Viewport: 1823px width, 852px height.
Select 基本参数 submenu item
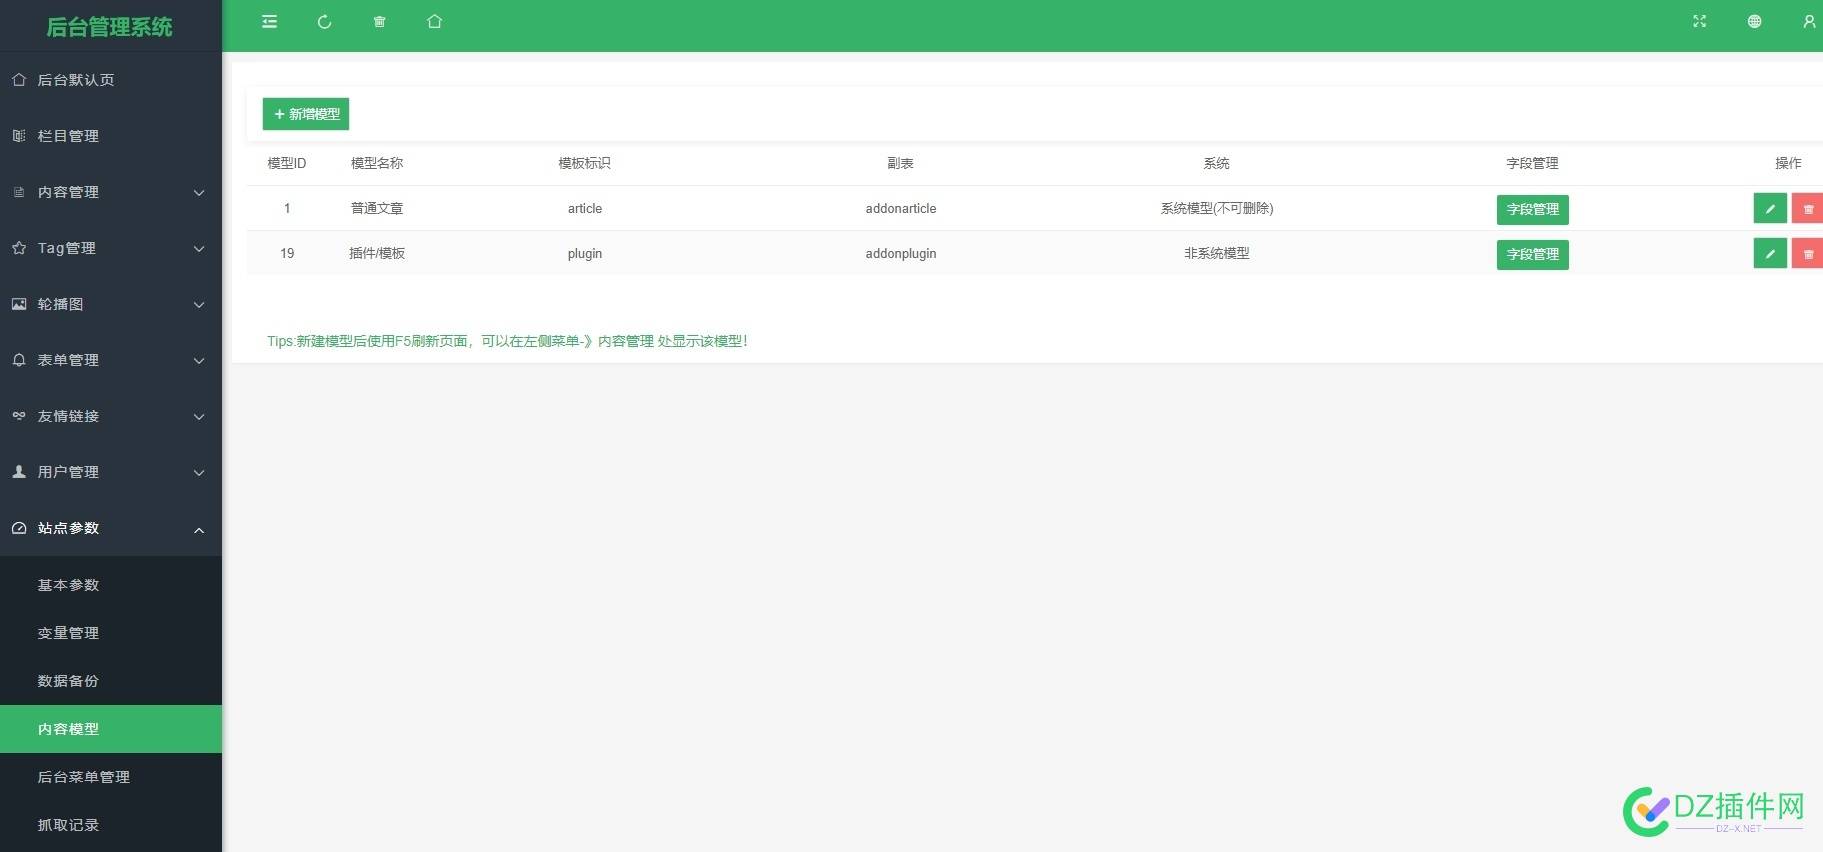click(x=111, y=585)
